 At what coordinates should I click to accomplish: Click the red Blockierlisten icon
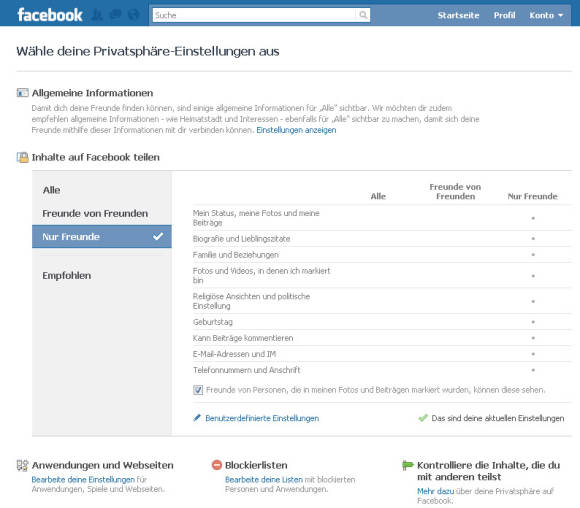[x=216, y=465]
